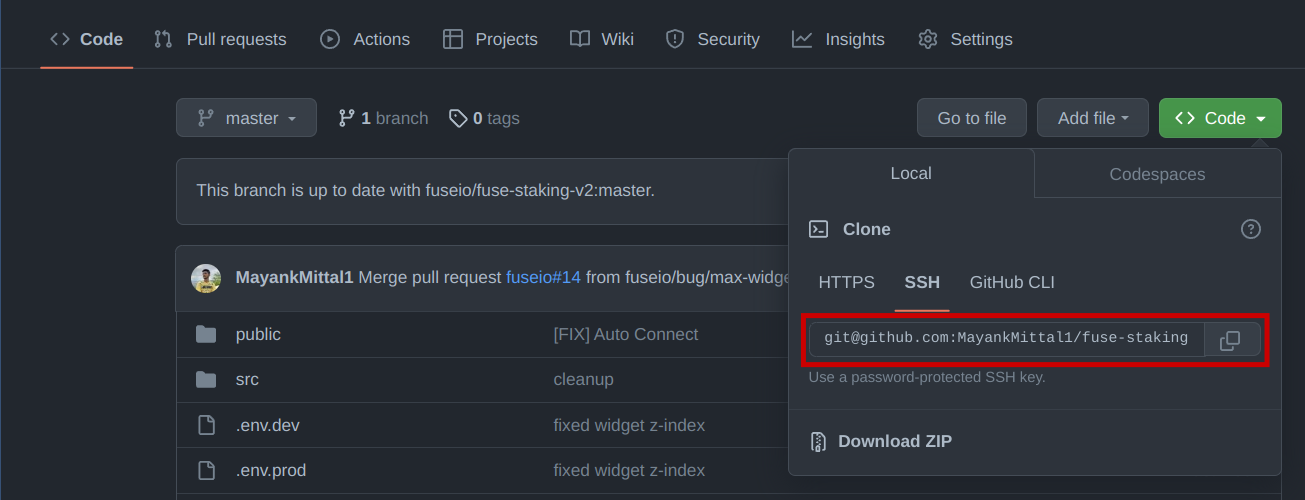The height and width of the screenshot is (500, 1305).
Task: Click the terminal icon beside Clone
Action: (x=818, y=229)
